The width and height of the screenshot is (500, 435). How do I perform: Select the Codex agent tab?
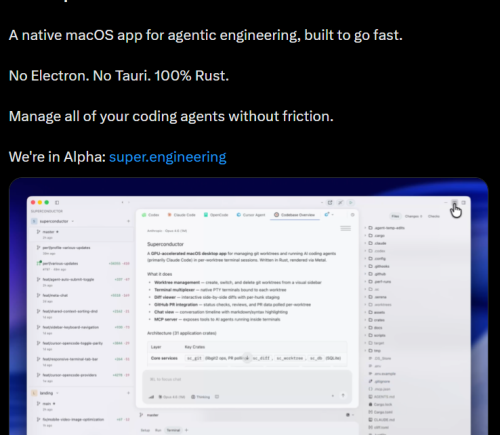[151, 215]
